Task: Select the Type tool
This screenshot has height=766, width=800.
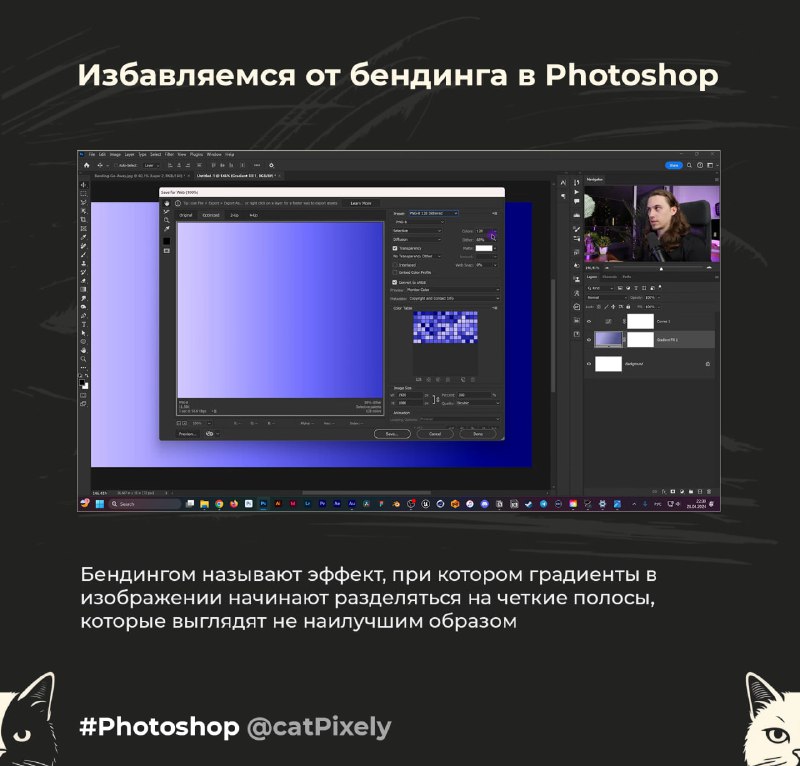Action: coord(83,325)
